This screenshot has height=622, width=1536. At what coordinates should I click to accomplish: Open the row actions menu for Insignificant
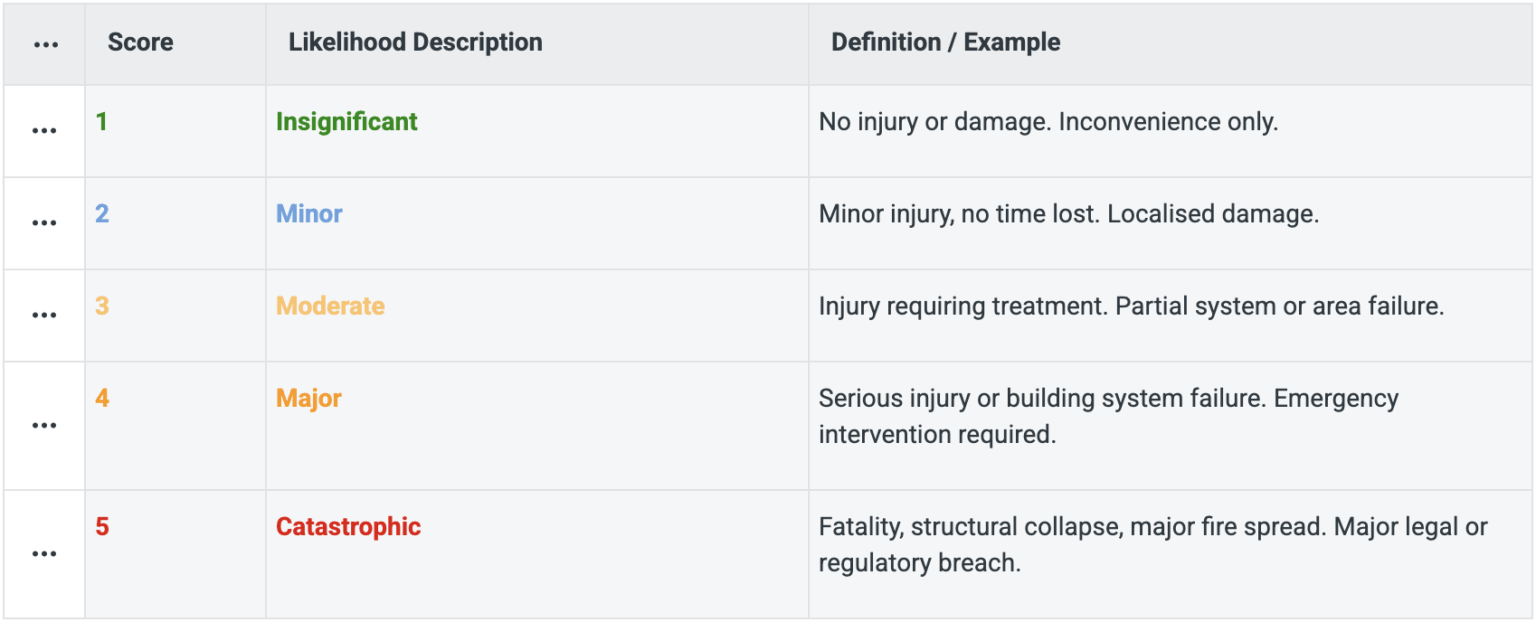[x=44, y=130]
